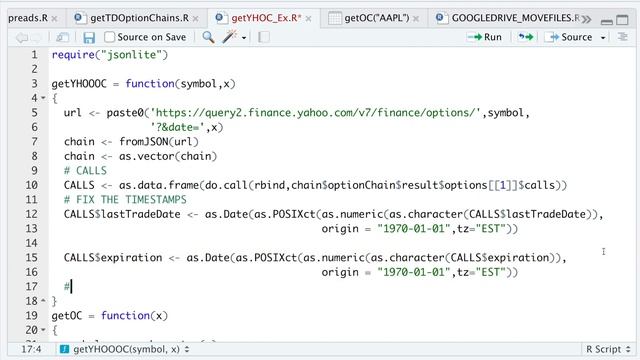Click the fold end marker at line 18
Viewport: 640px width, 360px height.
click(43, 301)
